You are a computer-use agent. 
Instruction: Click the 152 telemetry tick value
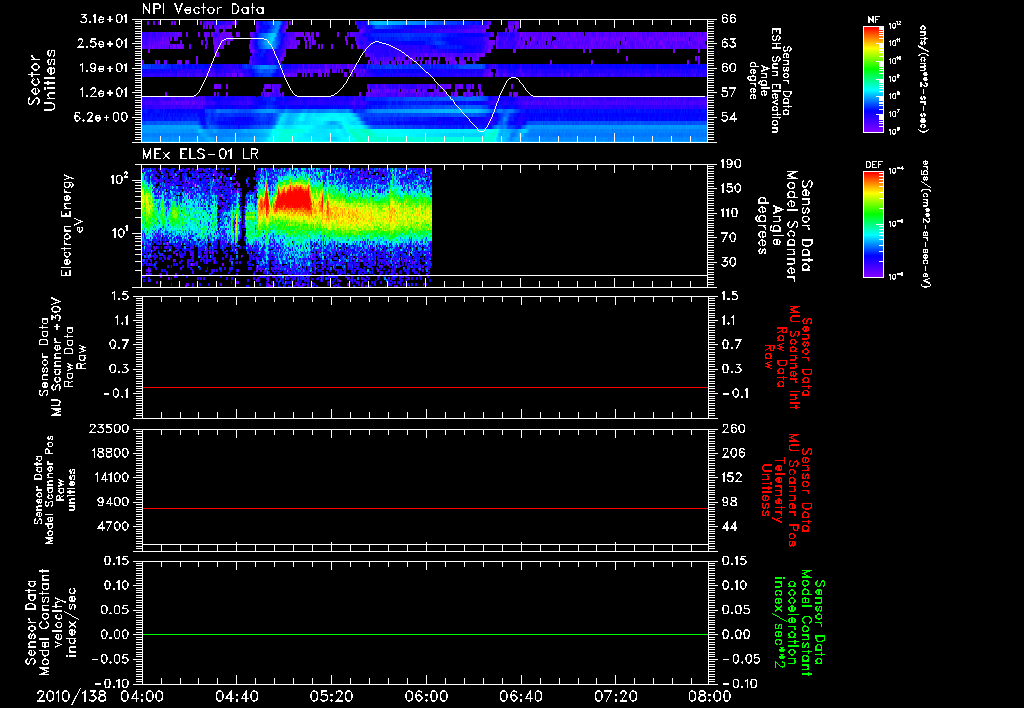[732, 477]
